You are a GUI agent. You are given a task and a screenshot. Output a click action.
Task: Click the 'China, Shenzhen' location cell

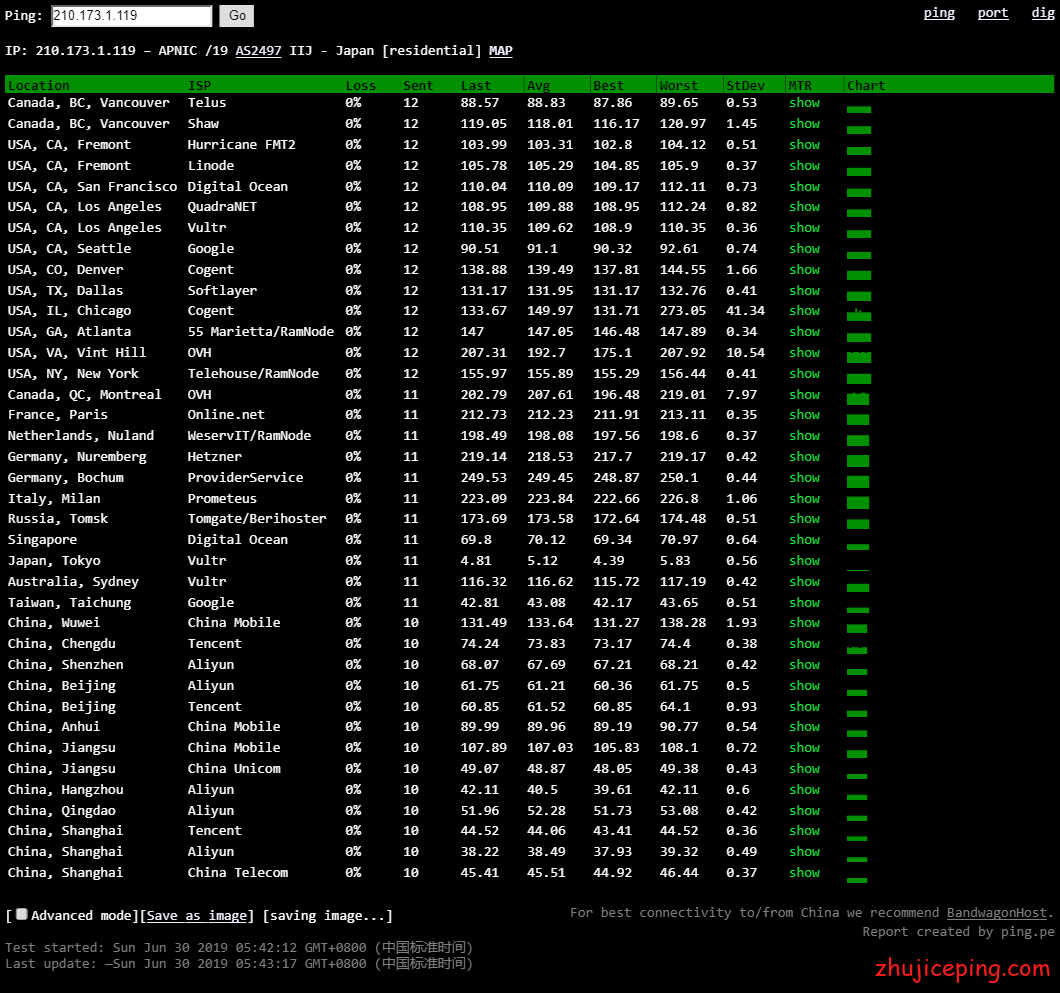(x=66, y=665)
